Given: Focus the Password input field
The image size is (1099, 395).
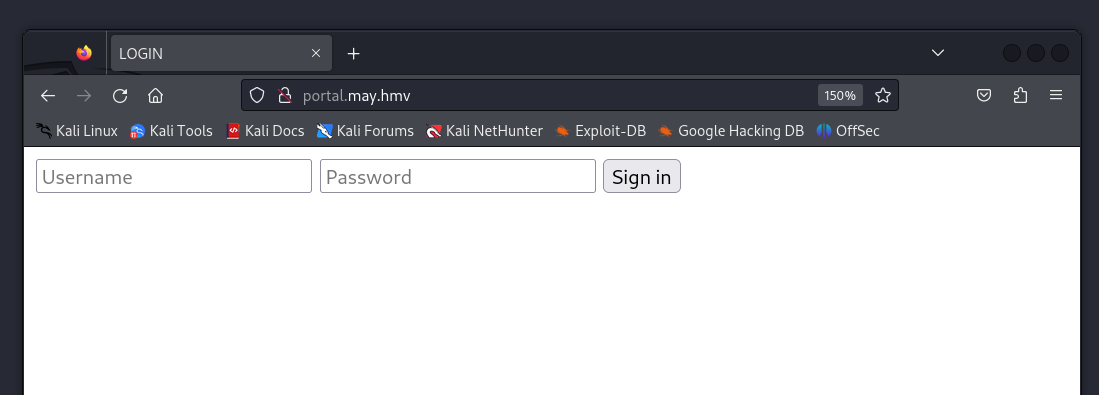Looking at the screenshot, I should [458, 176].
